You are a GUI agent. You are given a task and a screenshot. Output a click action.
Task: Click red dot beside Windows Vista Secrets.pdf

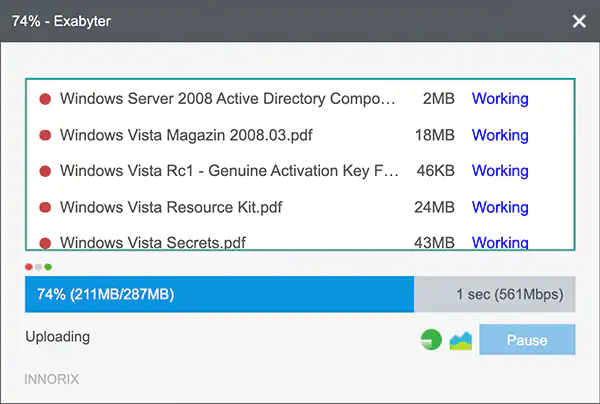[45, 243]
